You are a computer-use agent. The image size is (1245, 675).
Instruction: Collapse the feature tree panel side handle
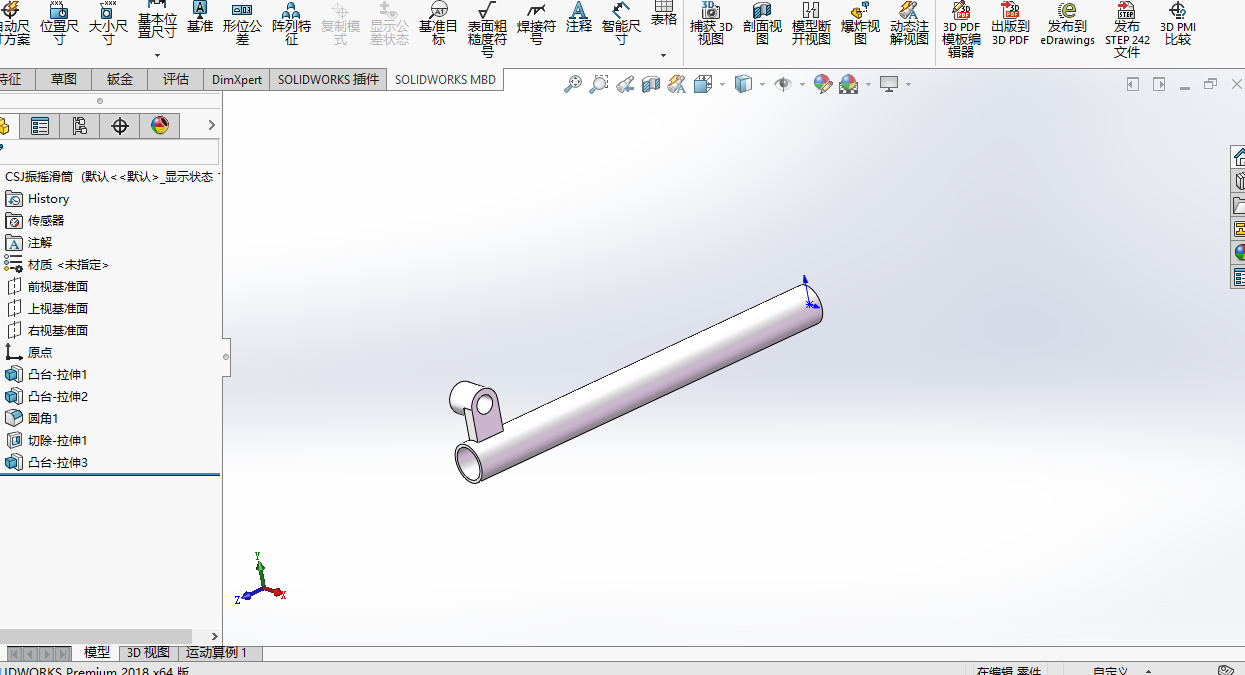[x=226, y=357]
